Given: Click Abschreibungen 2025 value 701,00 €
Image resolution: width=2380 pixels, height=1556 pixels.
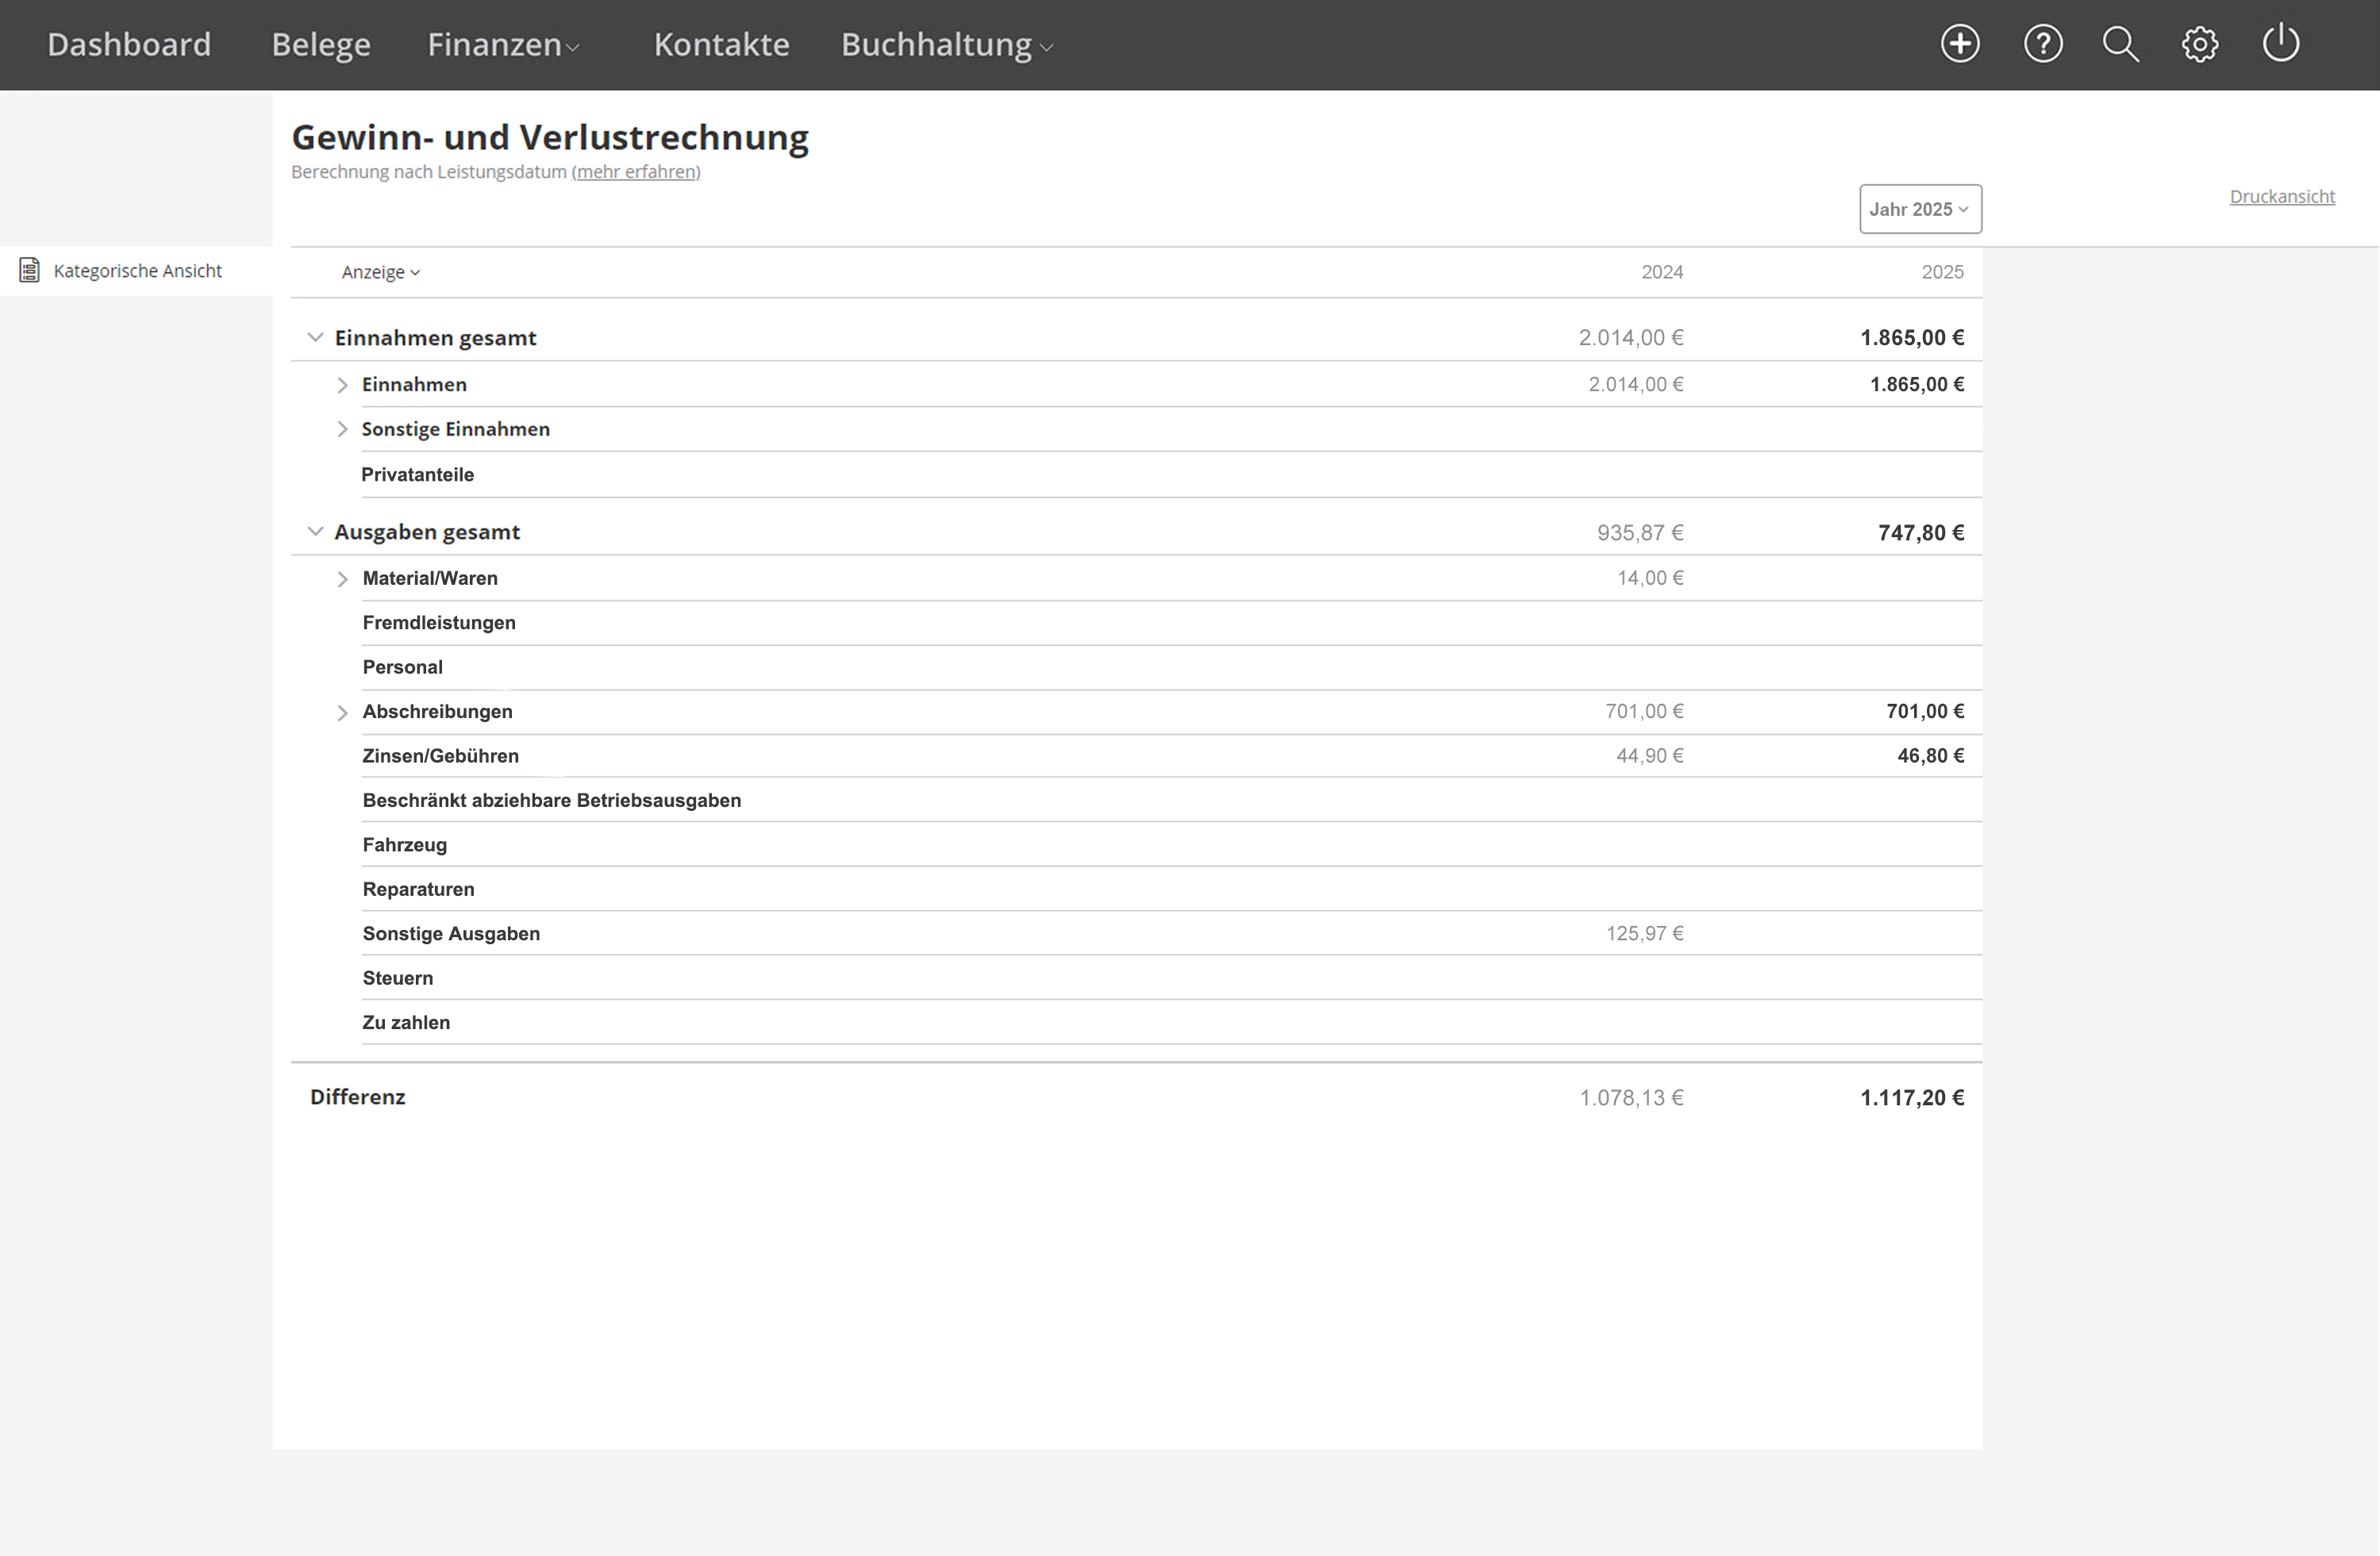Looking at the screenshot, I should point(1925,712).
